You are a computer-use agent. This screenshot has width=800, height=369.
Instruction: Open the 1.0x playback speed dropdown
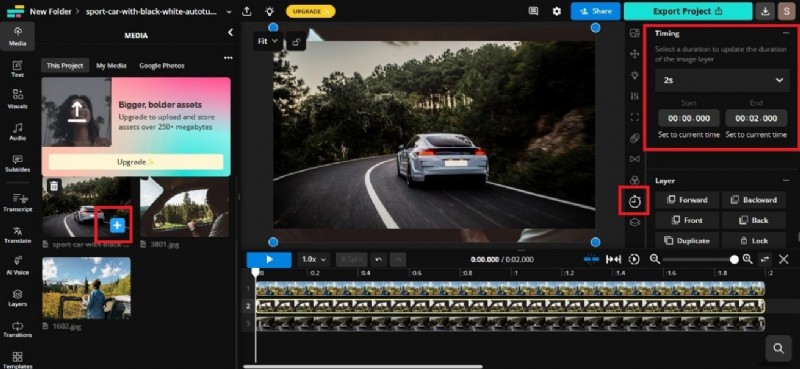(314, 259)
